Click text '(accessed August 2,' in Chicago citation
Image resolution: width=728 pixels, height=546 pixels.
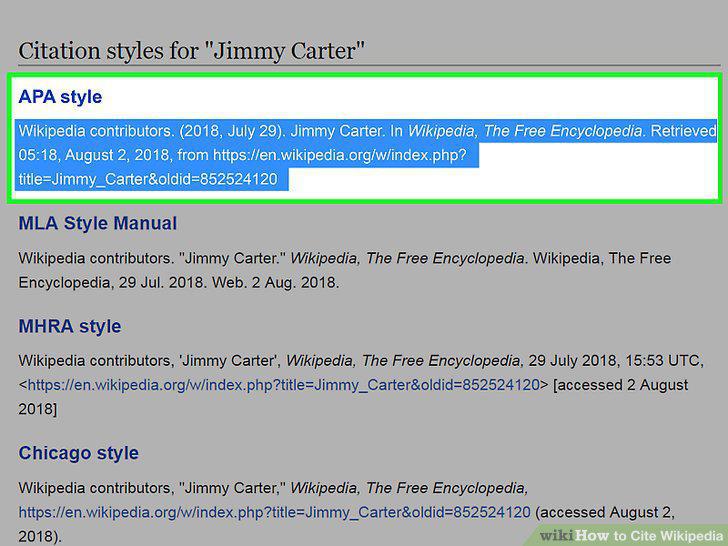tap(605, 513)
